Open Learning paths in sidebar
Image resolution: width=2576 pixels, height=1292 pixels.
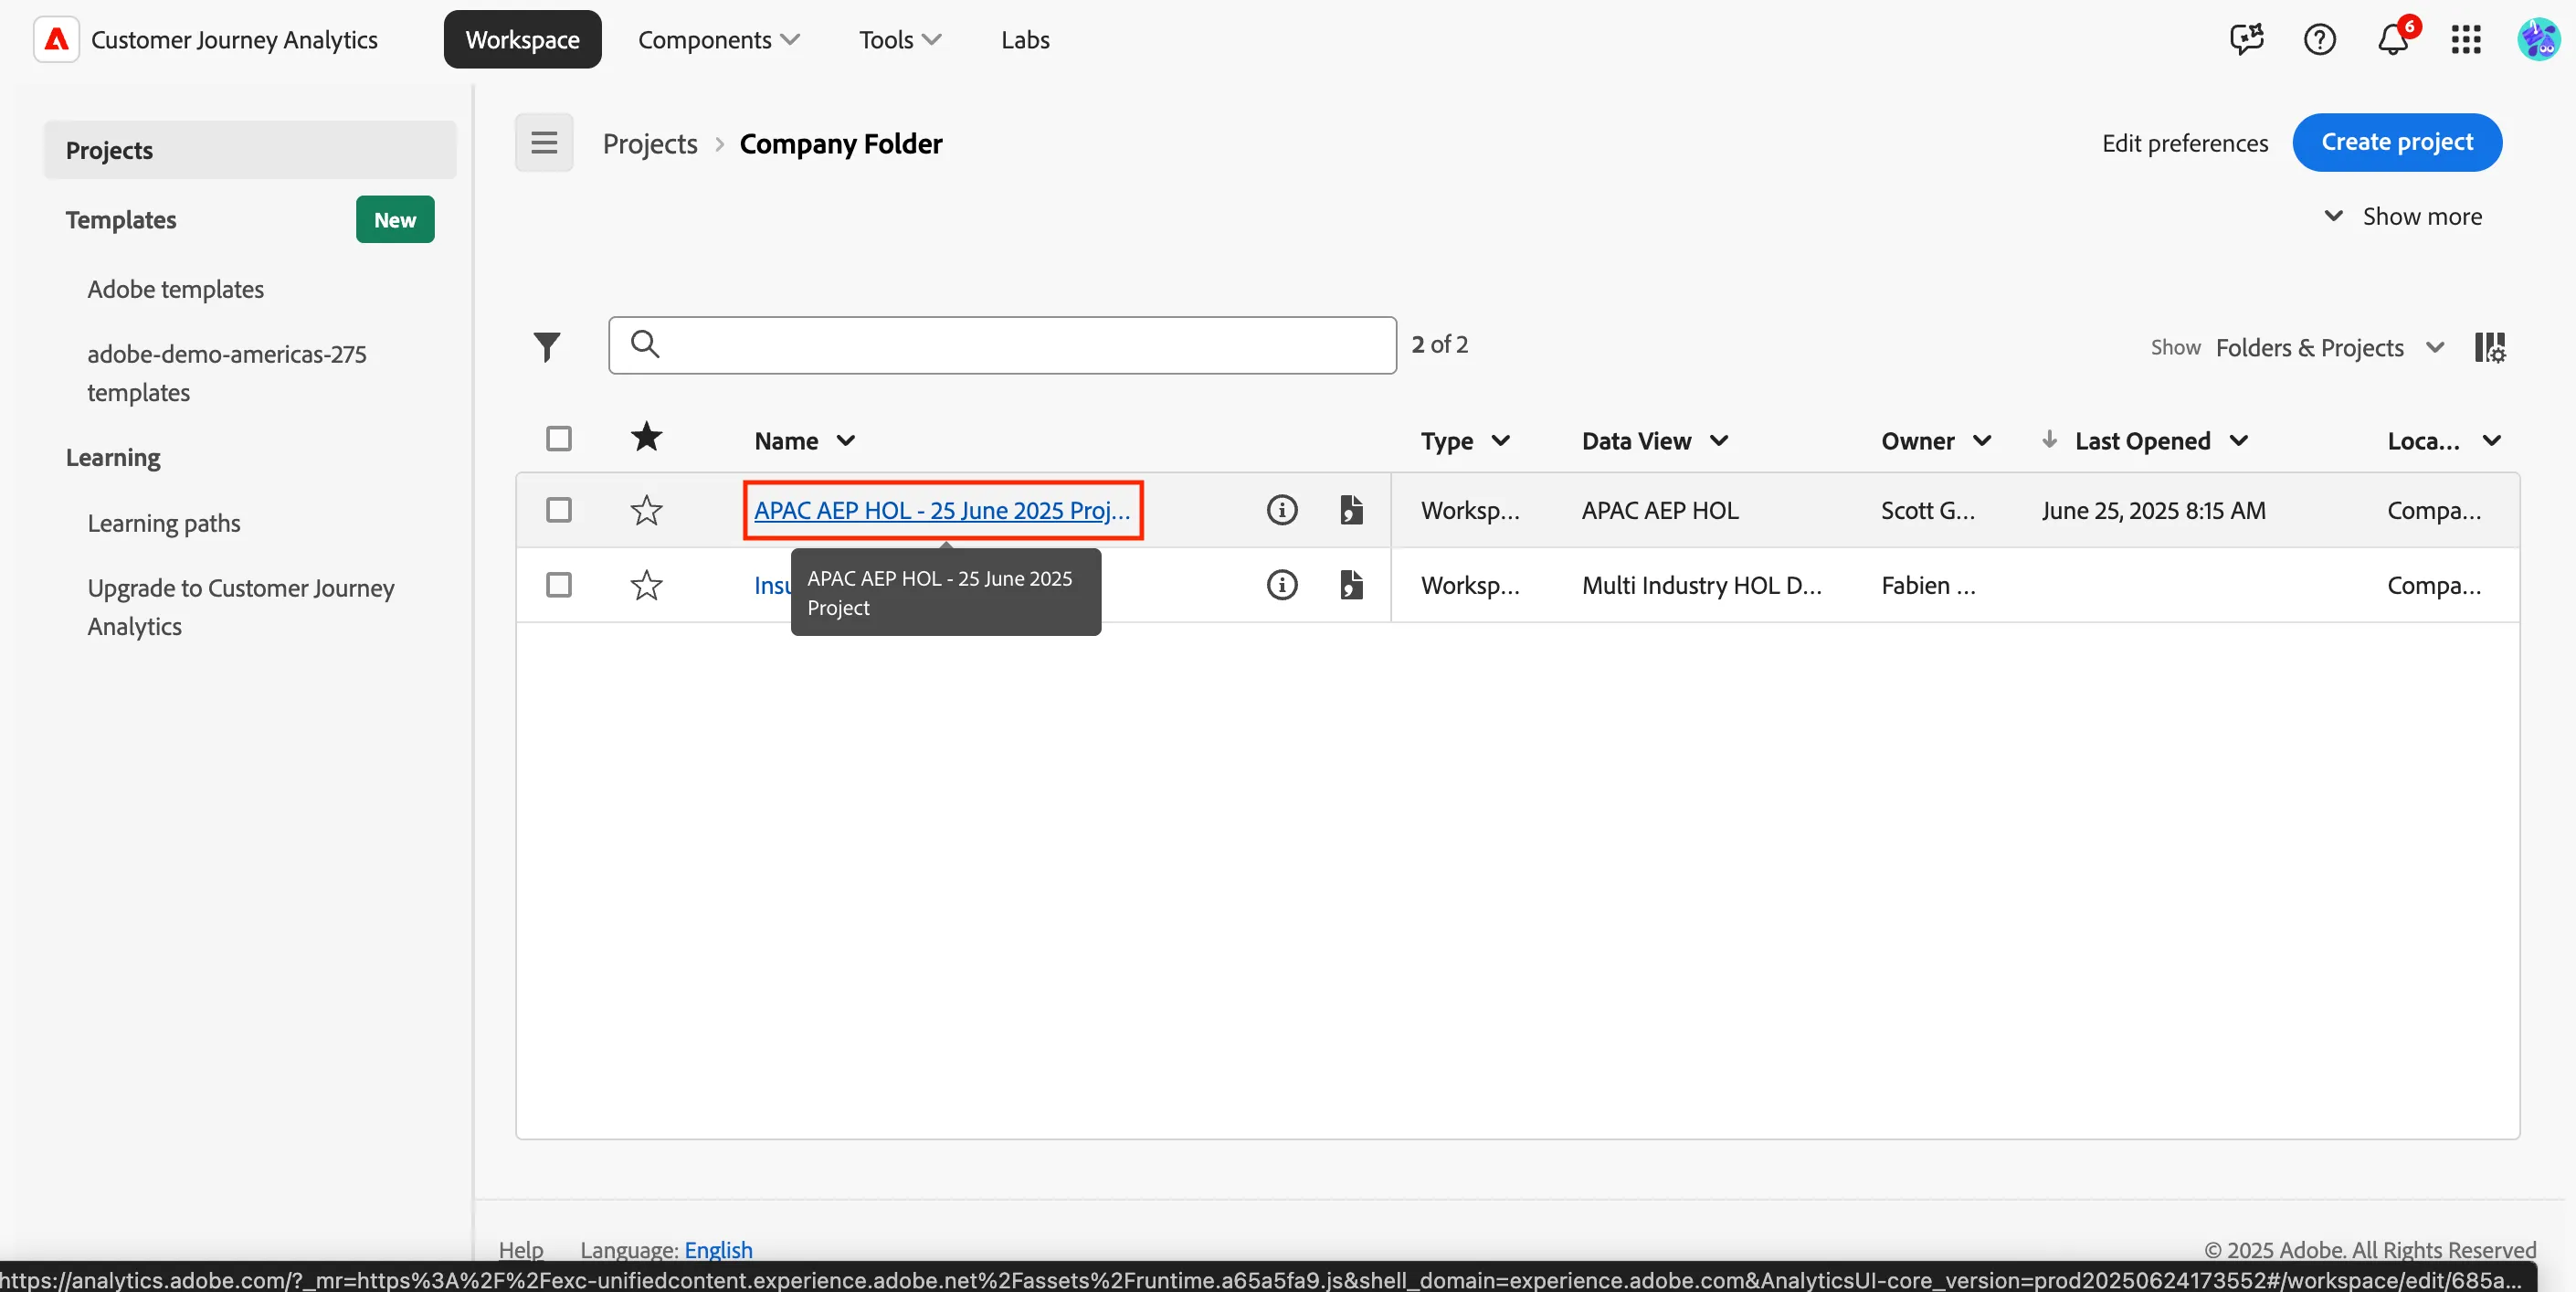coord(164,523)
